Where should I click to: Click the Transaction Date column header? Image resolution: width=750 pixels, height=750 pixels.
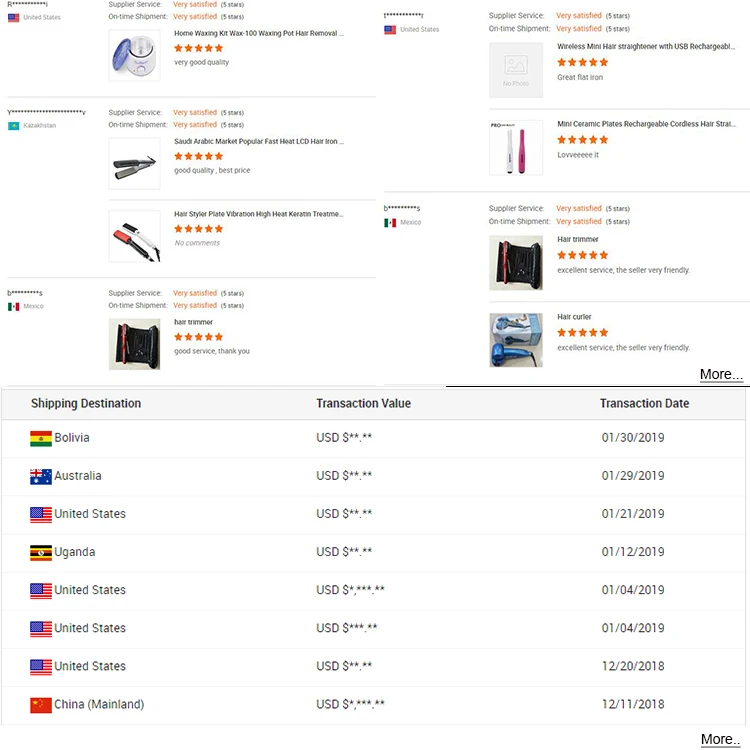[x=644, y=403]
